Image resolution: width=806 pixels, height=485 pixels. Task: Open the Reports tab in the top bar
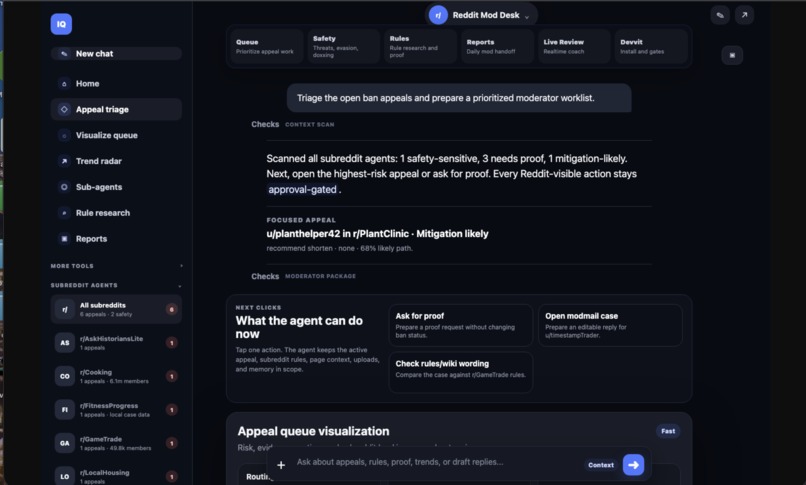[497, 46]
